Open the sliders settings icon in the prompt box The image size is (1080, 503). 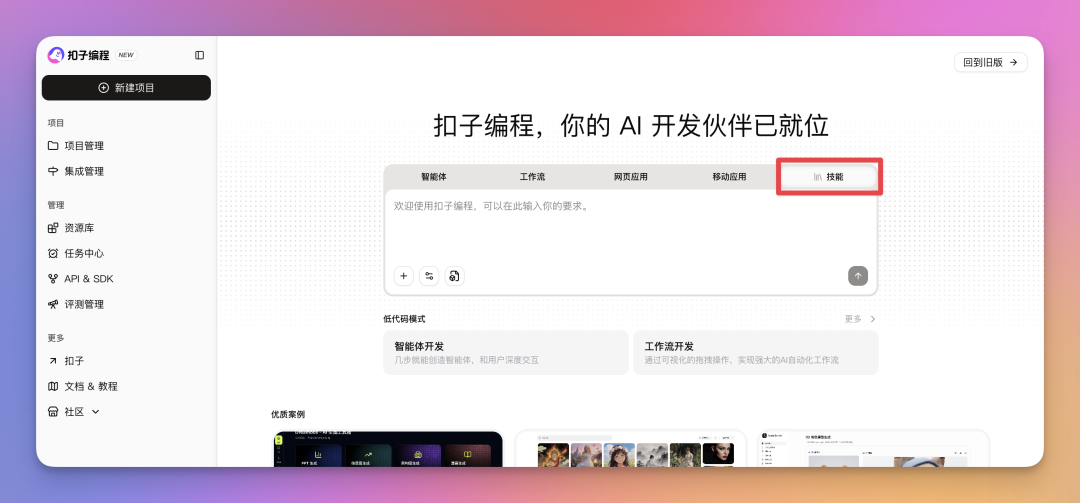[429, 276]
